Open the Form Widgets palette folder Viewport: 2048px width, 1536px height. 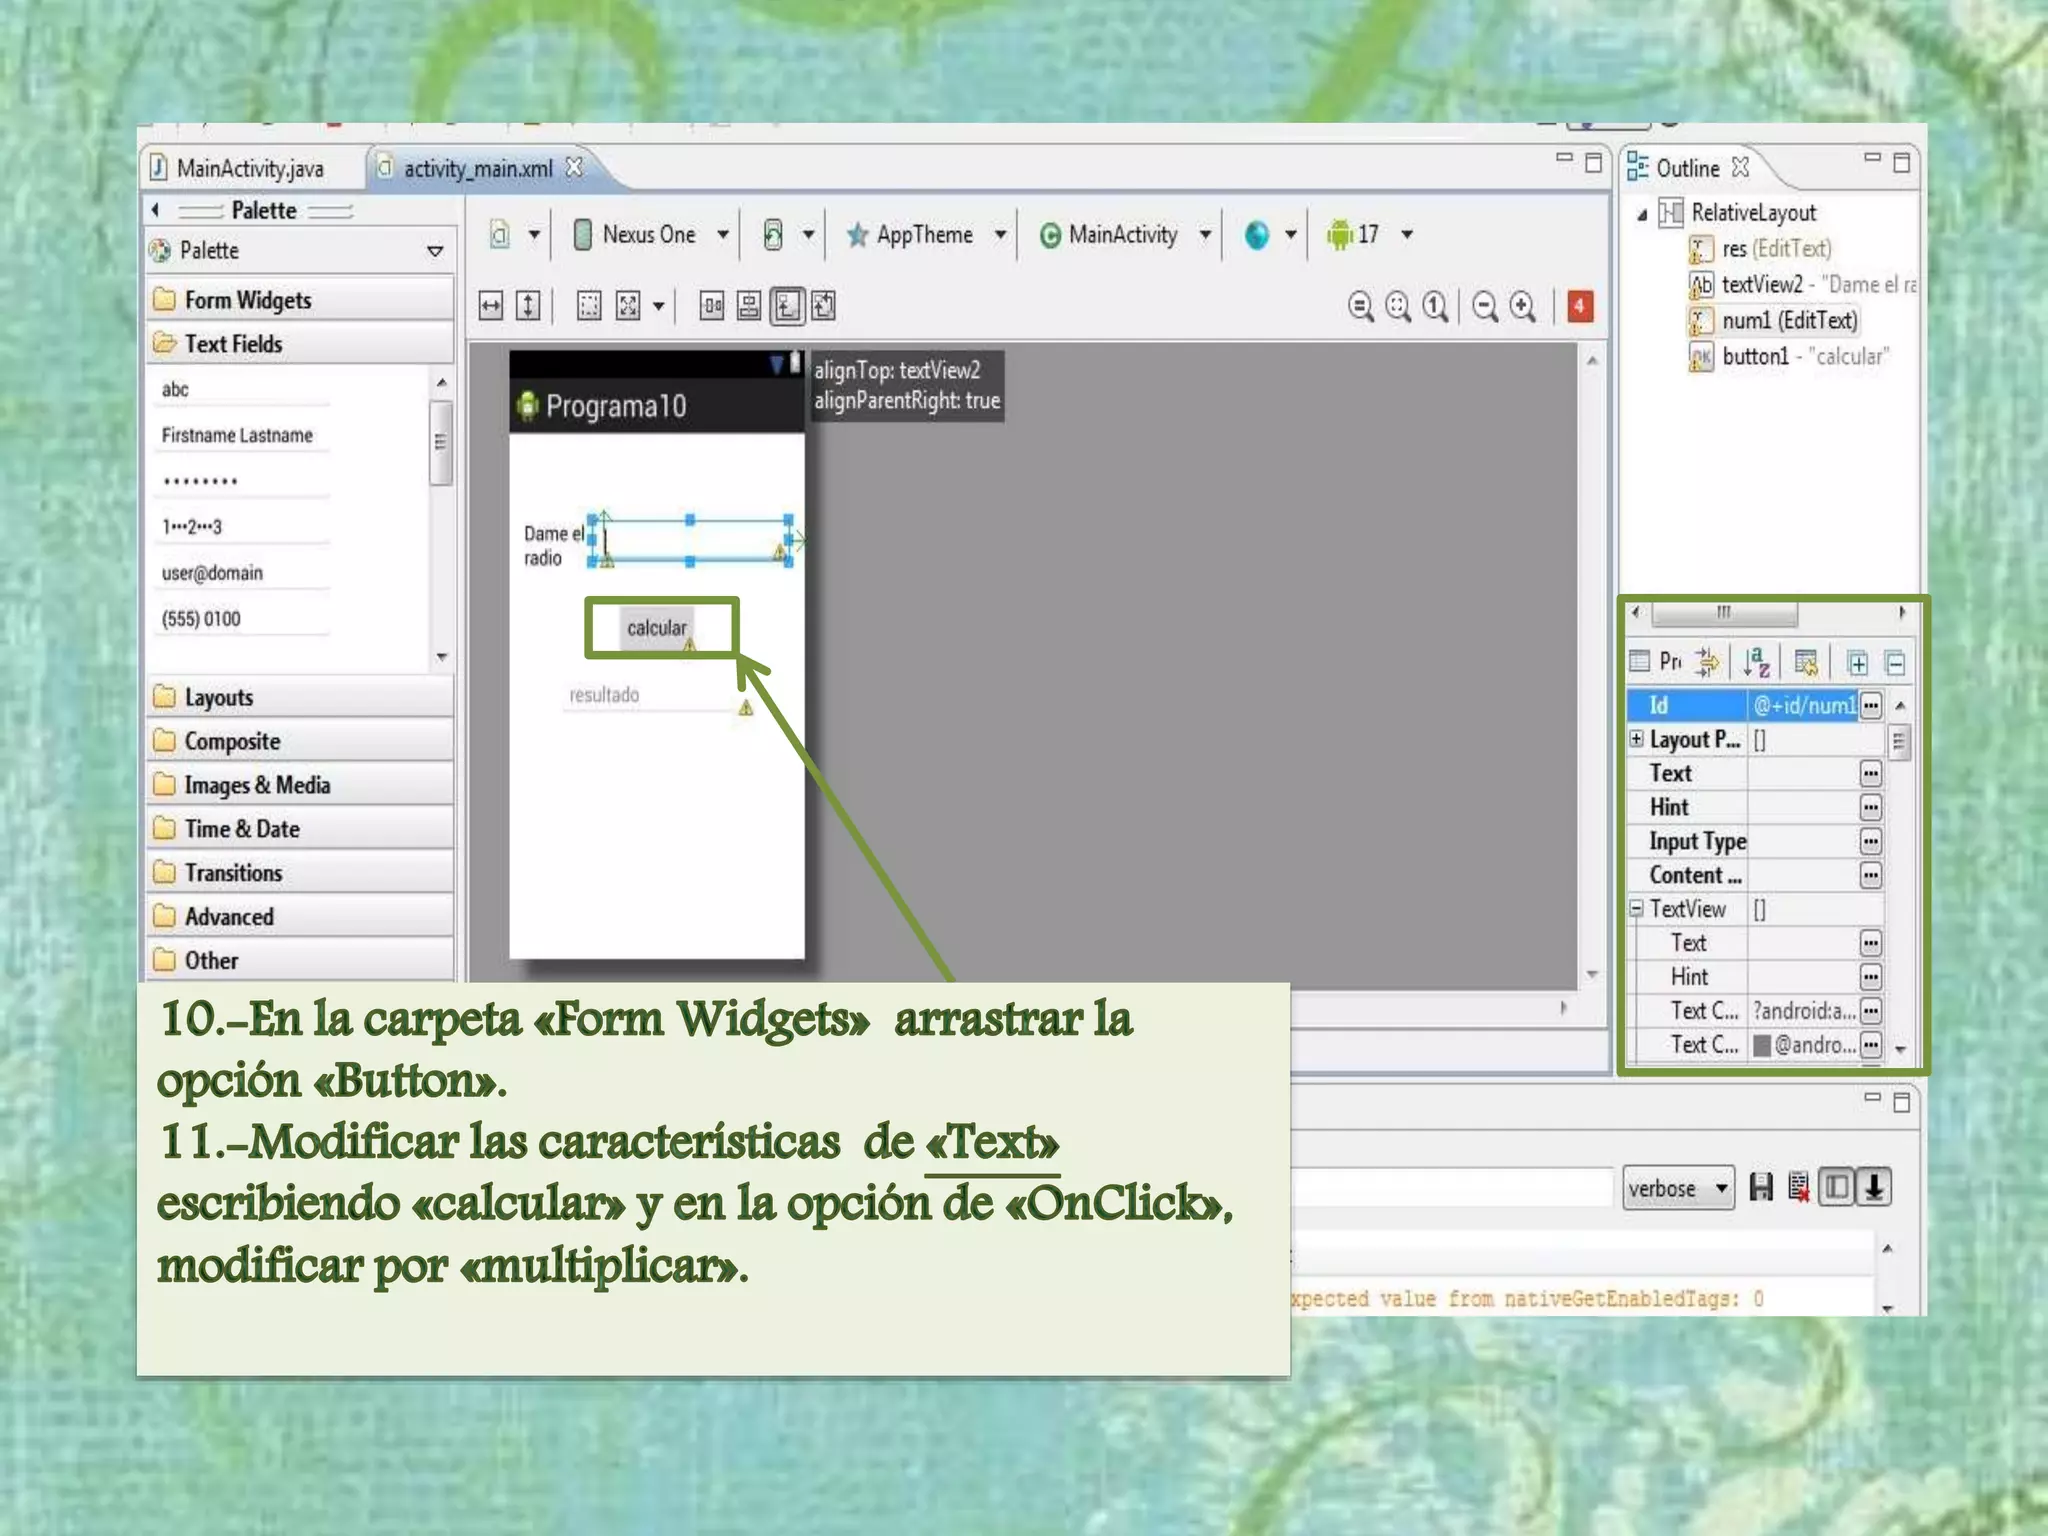pos(248,300)
